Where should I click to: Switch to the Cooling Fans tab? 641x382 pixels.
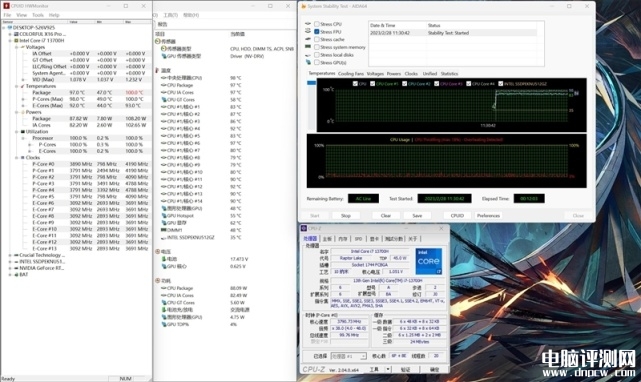tap(351, 74)
